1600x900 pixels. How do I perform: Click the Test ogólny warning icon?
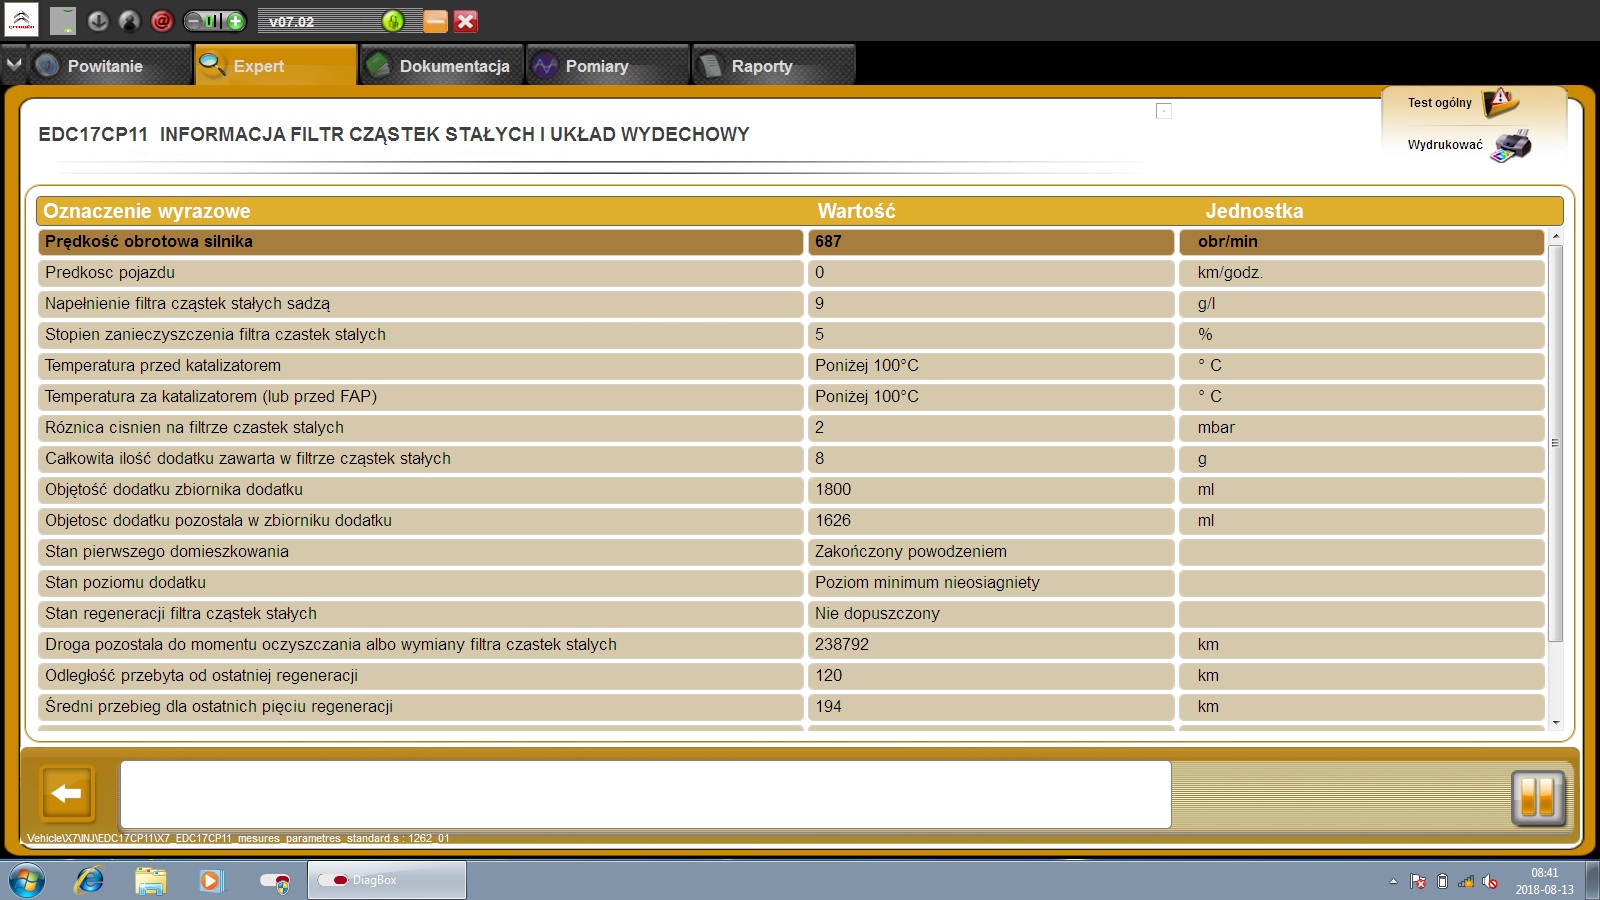coord(1500,102)
